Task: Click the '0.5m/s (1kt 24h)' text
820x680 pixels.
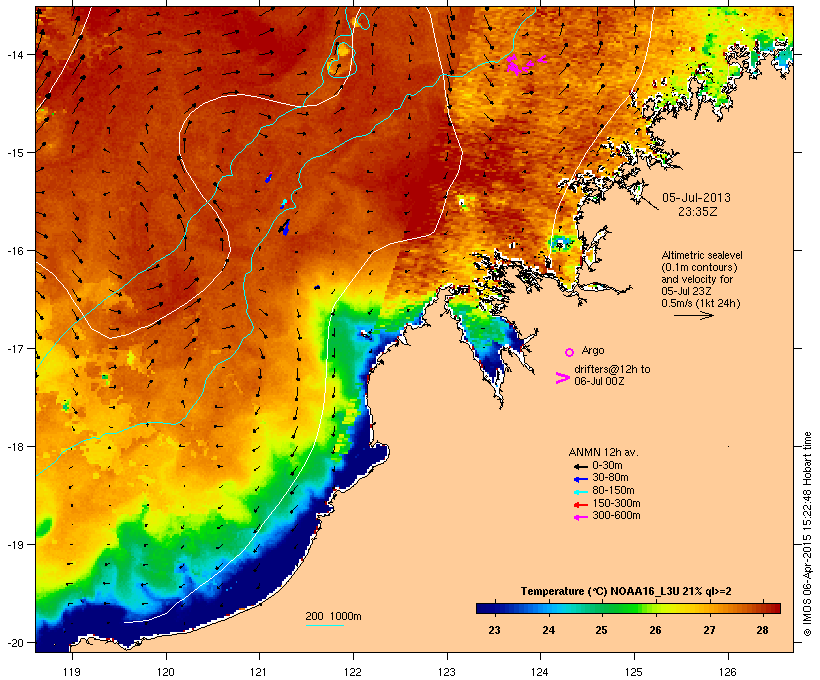Action: (701, 303)
